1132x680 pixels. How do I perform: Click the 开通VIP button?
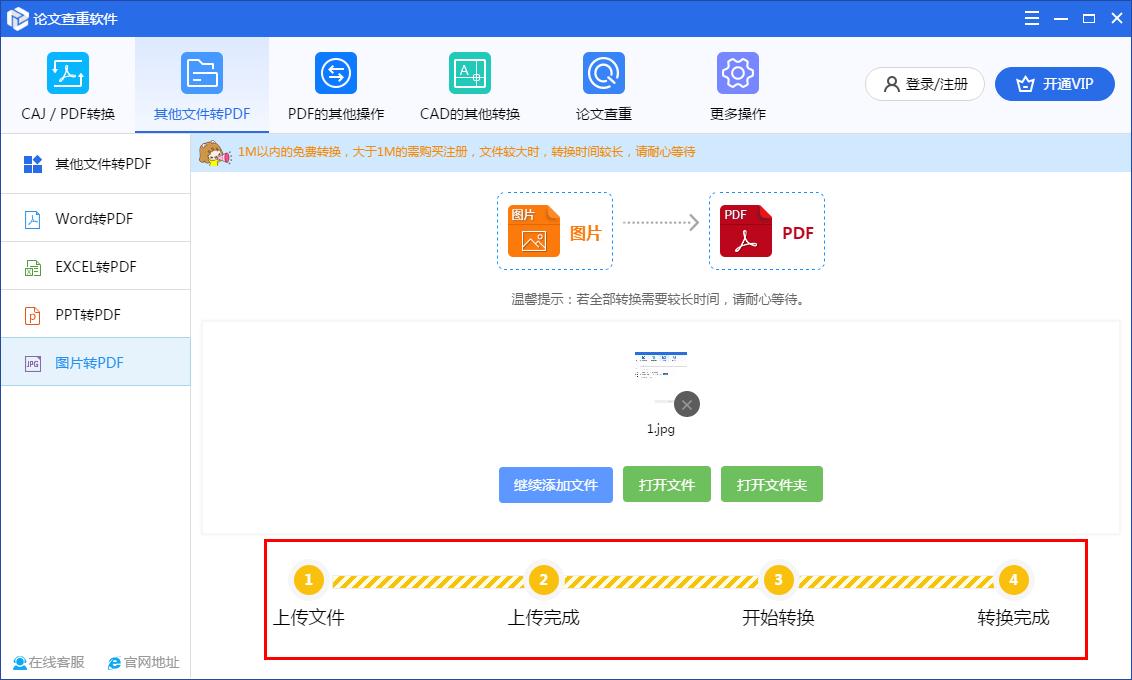point(1054,84)
